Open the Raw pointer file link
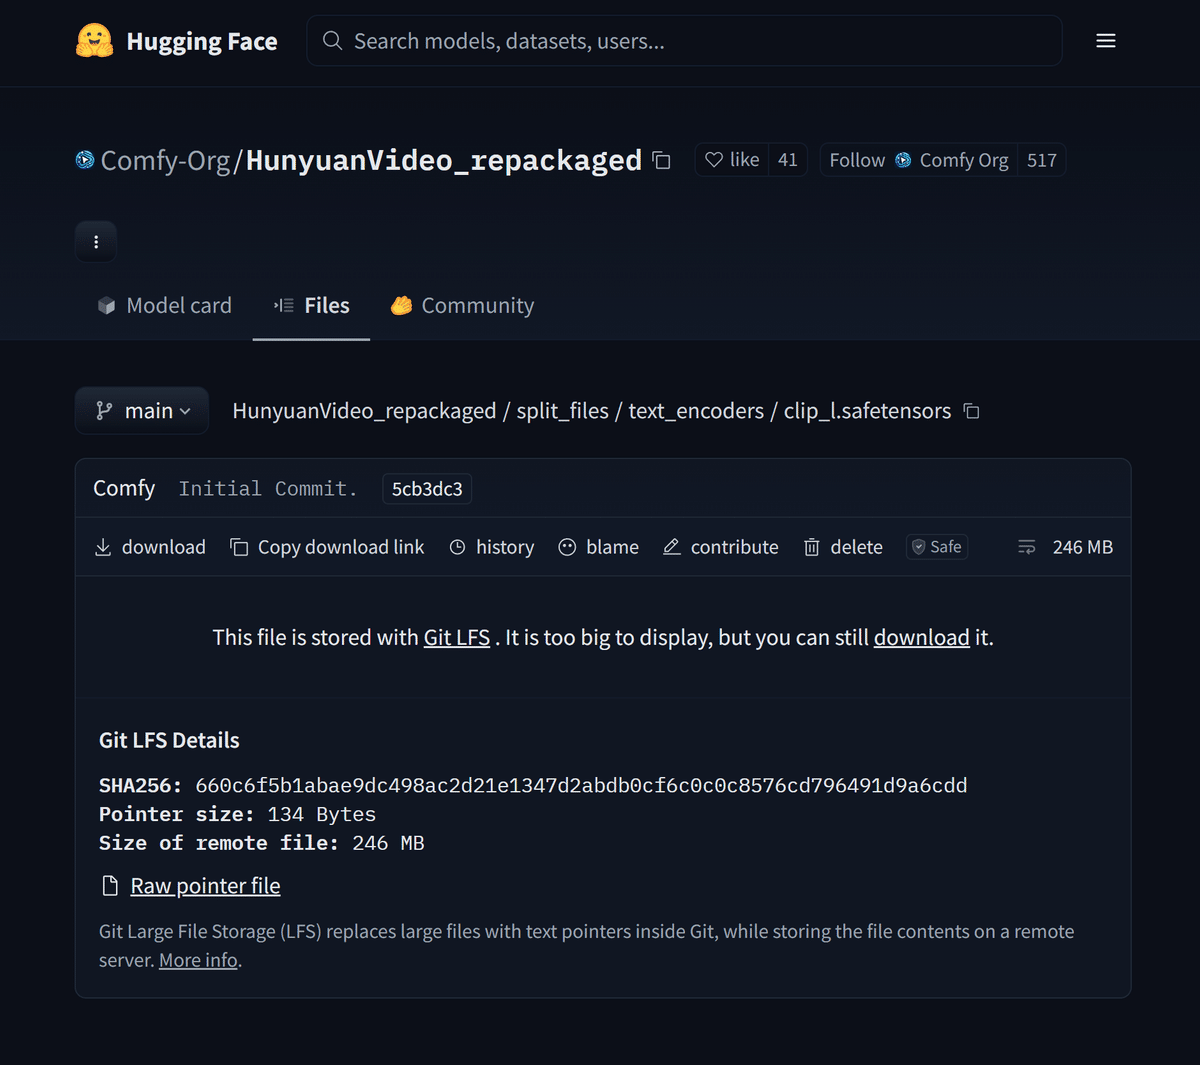 click(205, 886)
